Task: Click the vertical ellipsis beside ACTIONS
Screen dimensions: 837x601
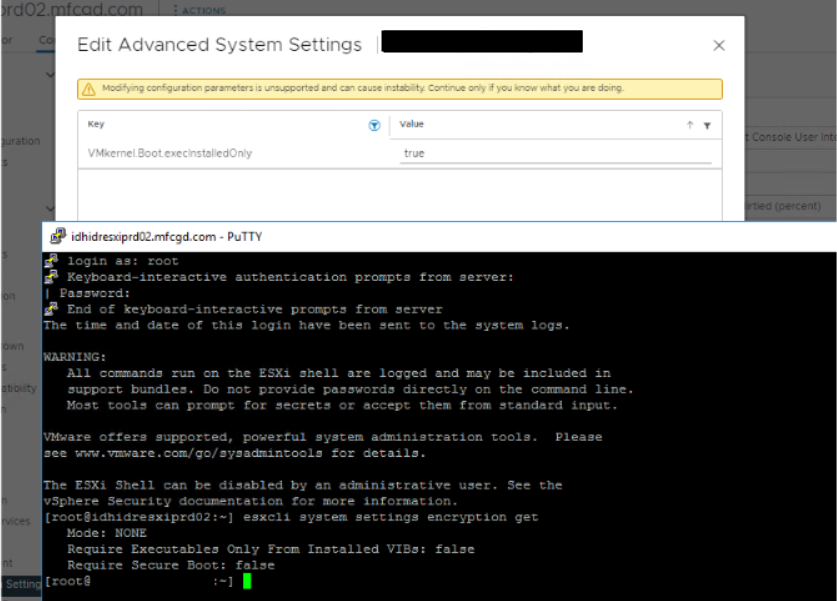Action: coord(174,11)
